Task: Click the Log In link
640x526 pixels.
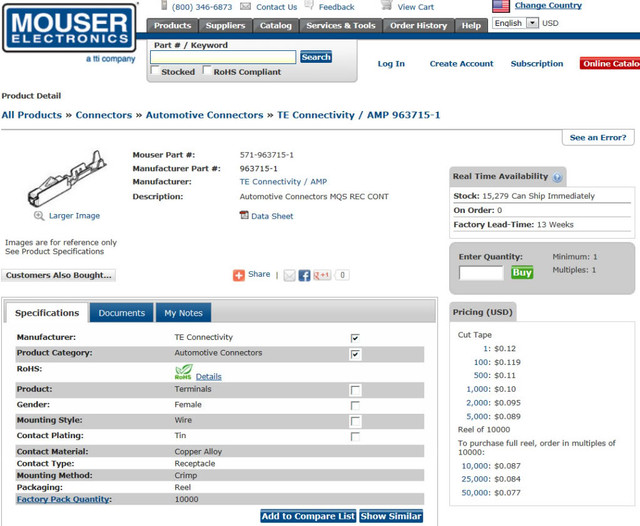Action: coord(391,64)
